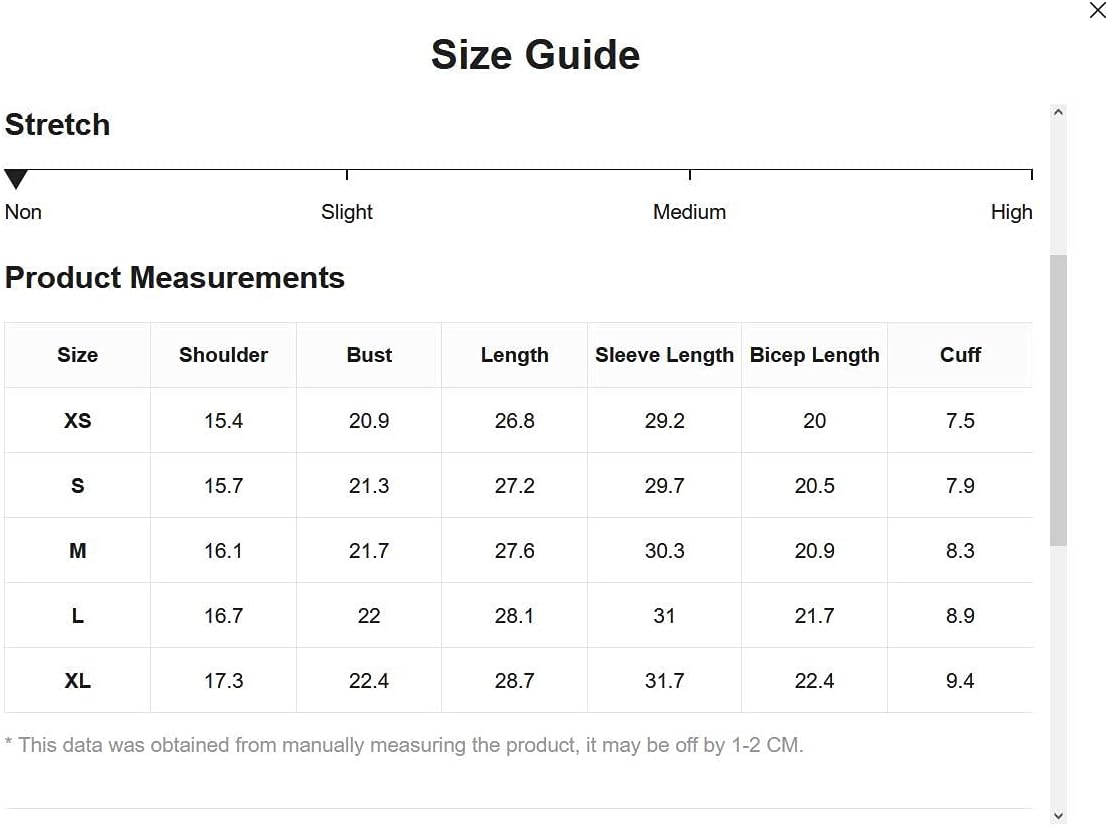This screenshot has width=1108, height=826.
Task: Click the Sleeve Length column header
Action: tap(664, 355)
